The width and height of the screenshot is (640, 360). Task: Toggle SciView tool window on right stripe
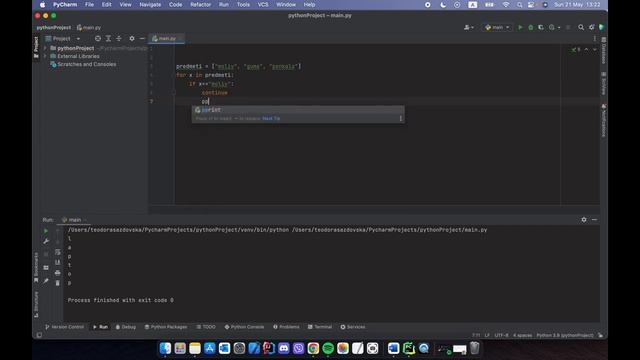pyautogui.click(x=603, y=84)
